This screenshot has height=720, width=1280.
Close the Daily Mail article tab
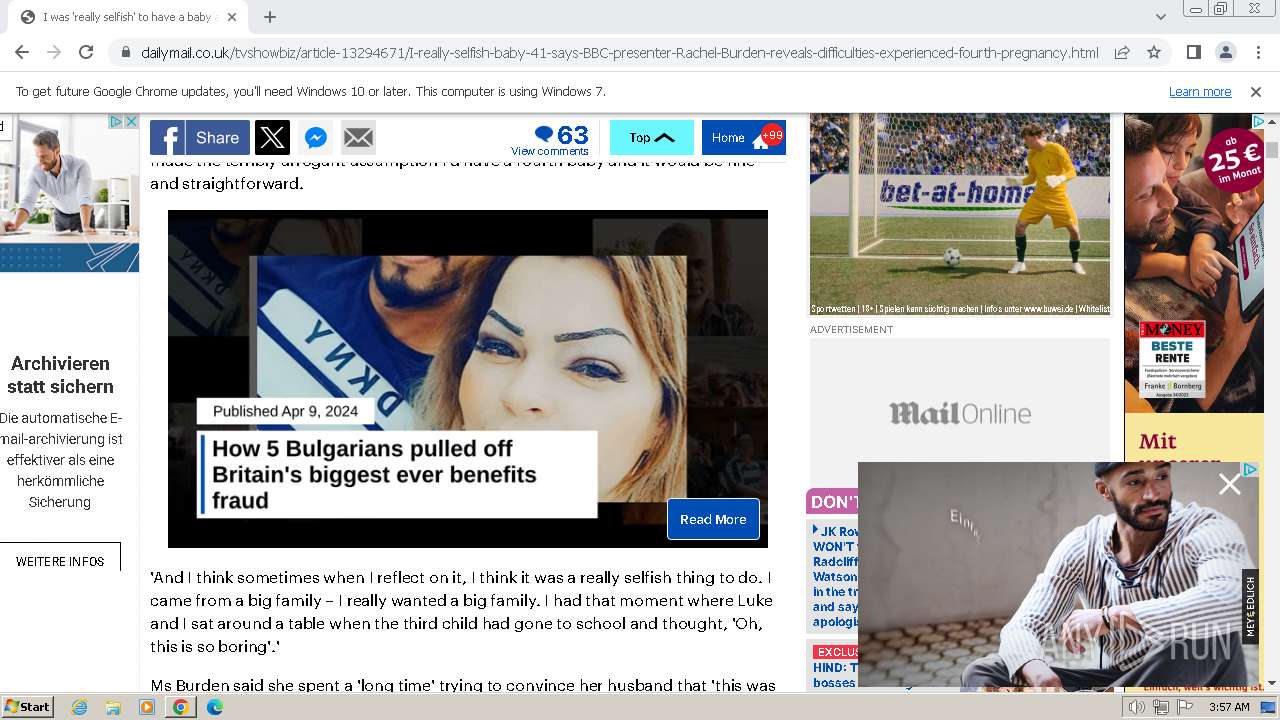pos(233,17)
